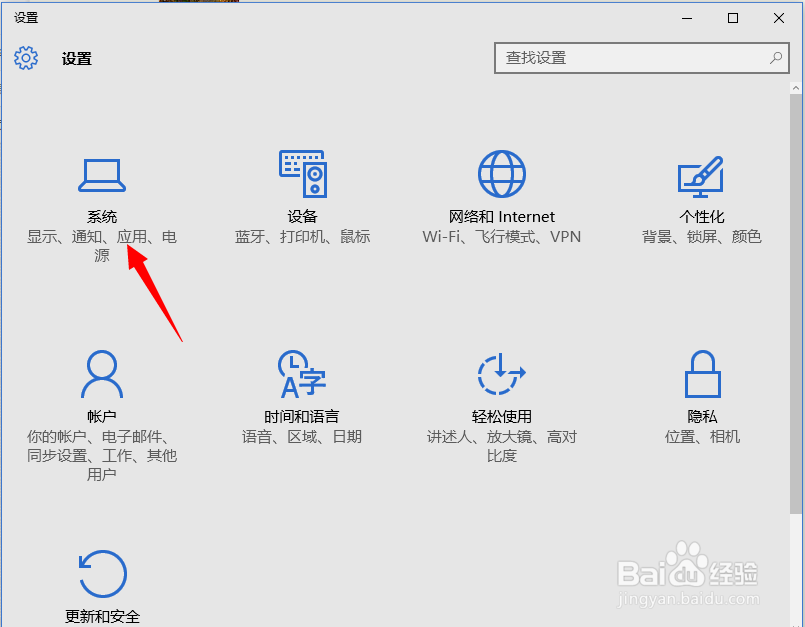805x627 pixels.
Task: Click the 个性化 category label
Action: point(702,217)
